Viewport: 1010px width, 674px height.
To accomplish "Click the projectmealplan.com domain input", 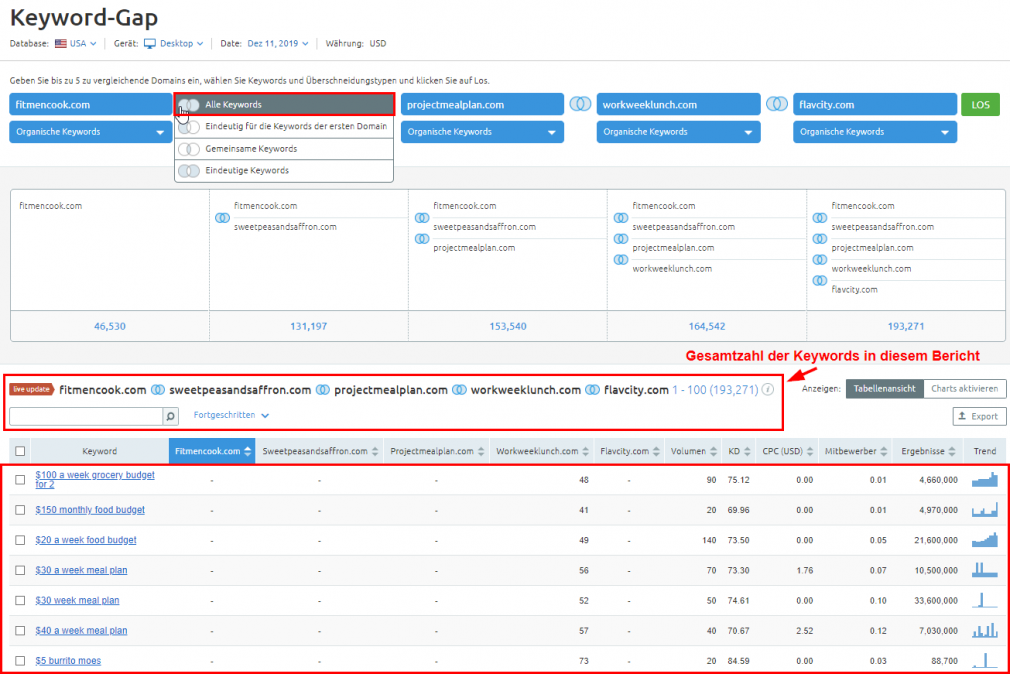I will [482, 104].
